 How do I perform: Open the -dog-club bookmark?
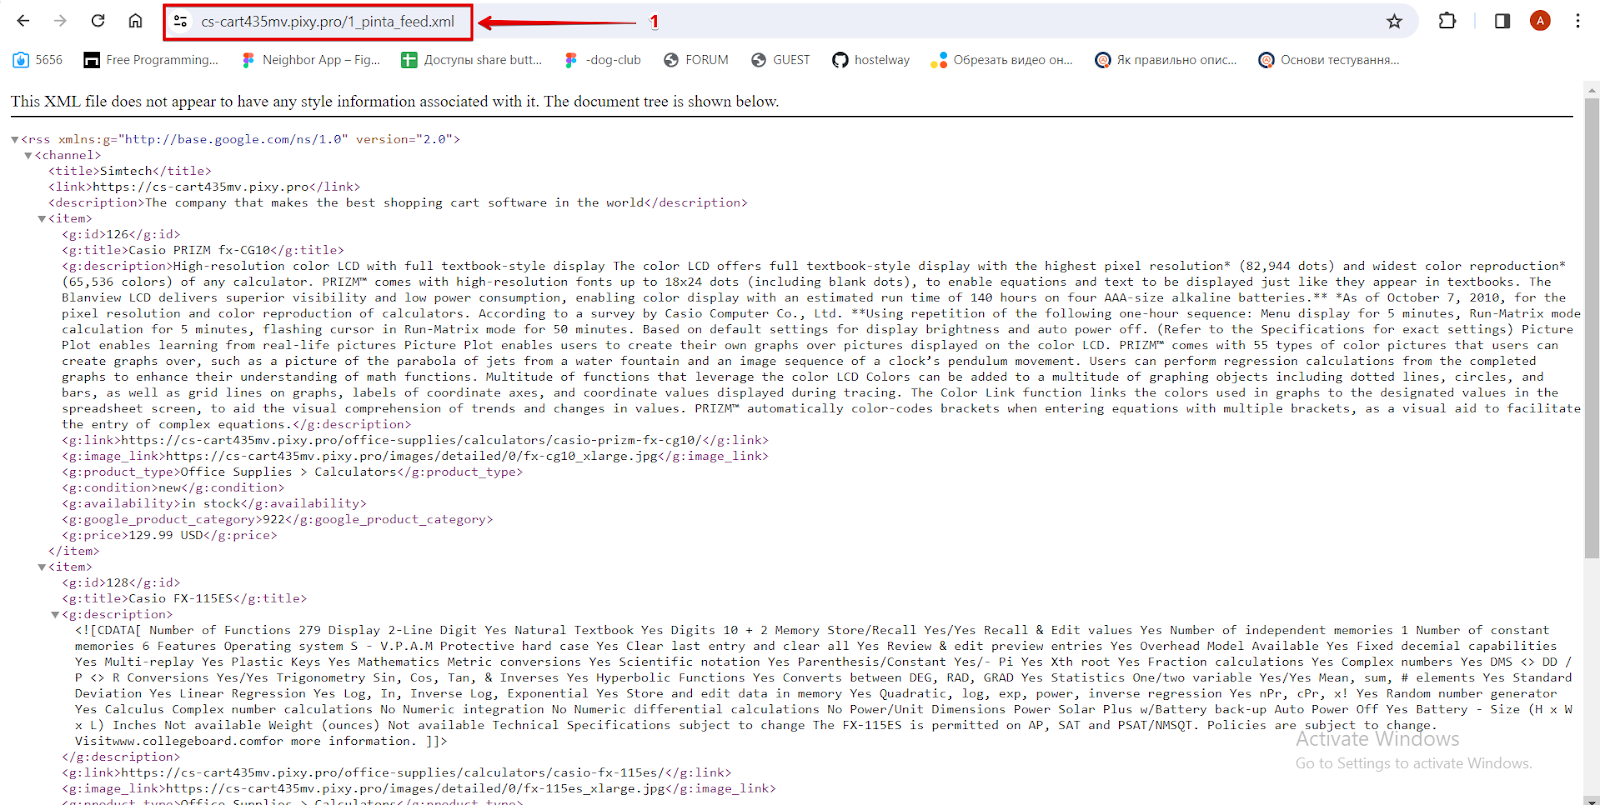[602, 60]
